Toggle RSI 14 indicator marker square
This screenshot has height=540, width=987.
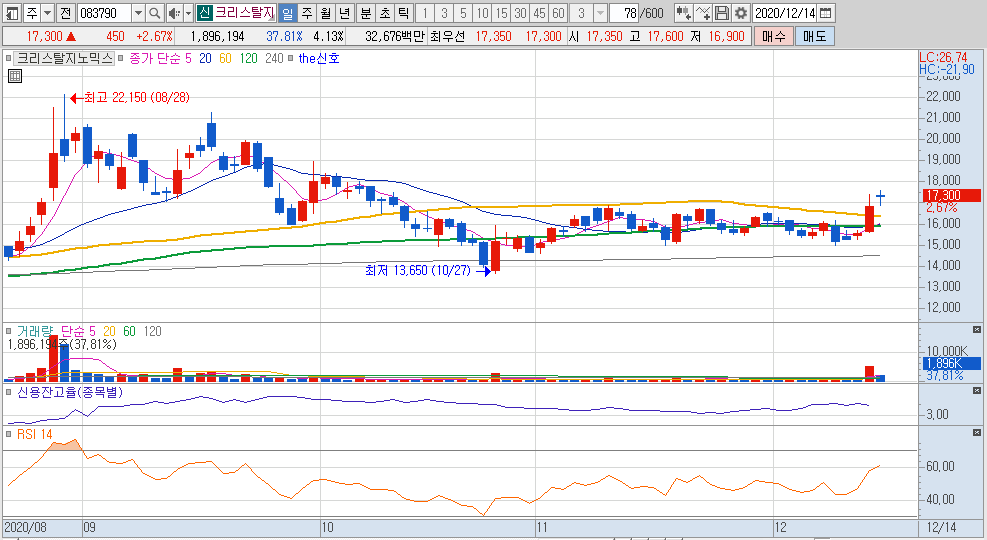tap(9, 434)
